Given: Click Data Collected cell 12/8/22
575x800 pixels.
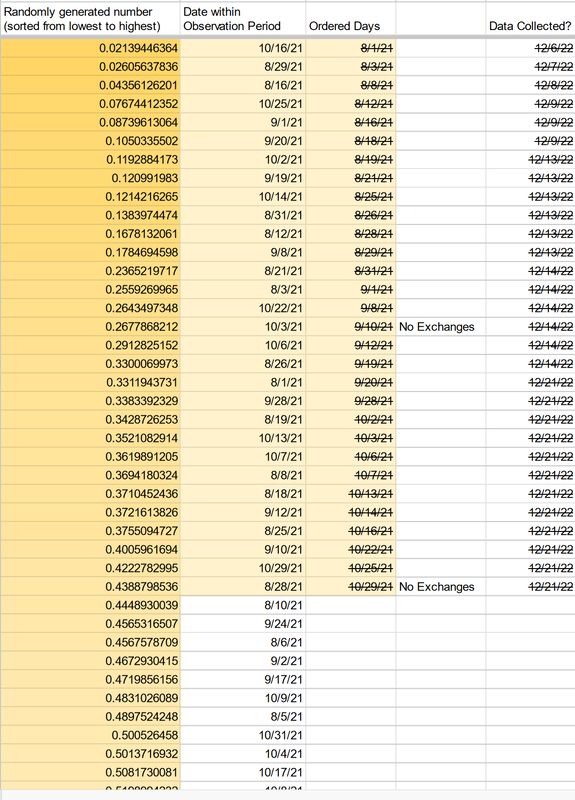Looking at the screenshot, I should (x=530, y=86).
